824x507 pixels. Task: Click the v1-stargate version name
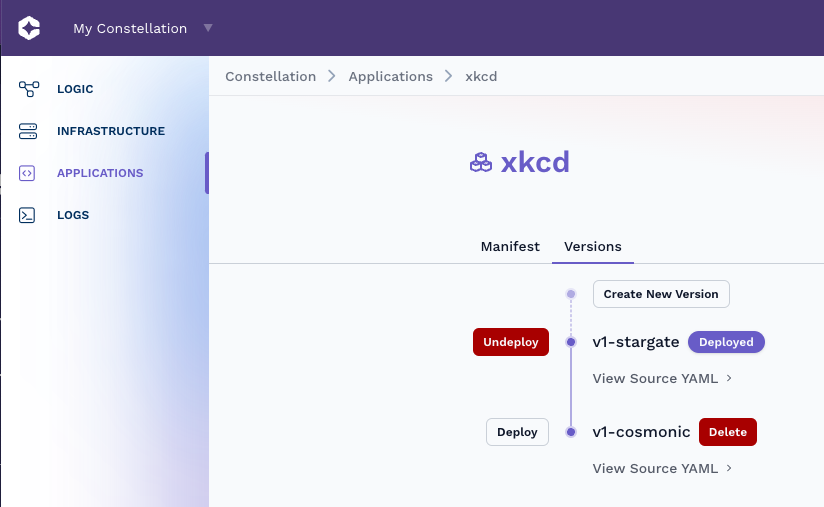pos(636,342)
